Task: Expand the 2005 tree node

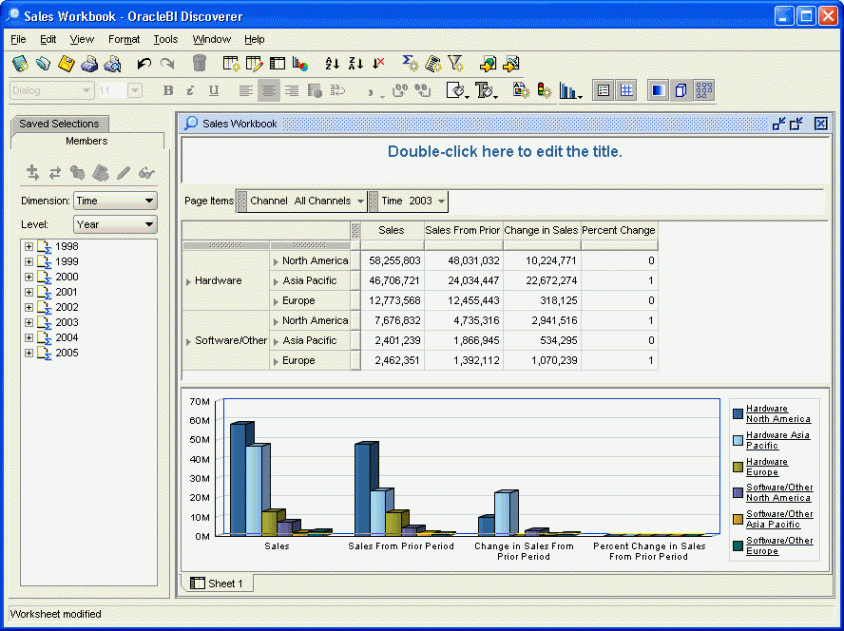Action: pos(29,353)
